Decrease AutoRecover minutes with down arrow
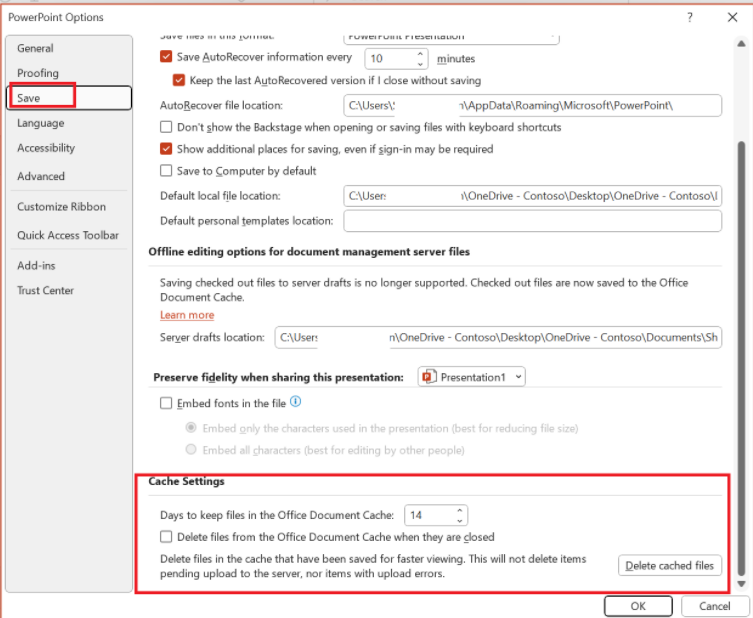This screenshot has height=618, width=753. [x=420, y=64]
